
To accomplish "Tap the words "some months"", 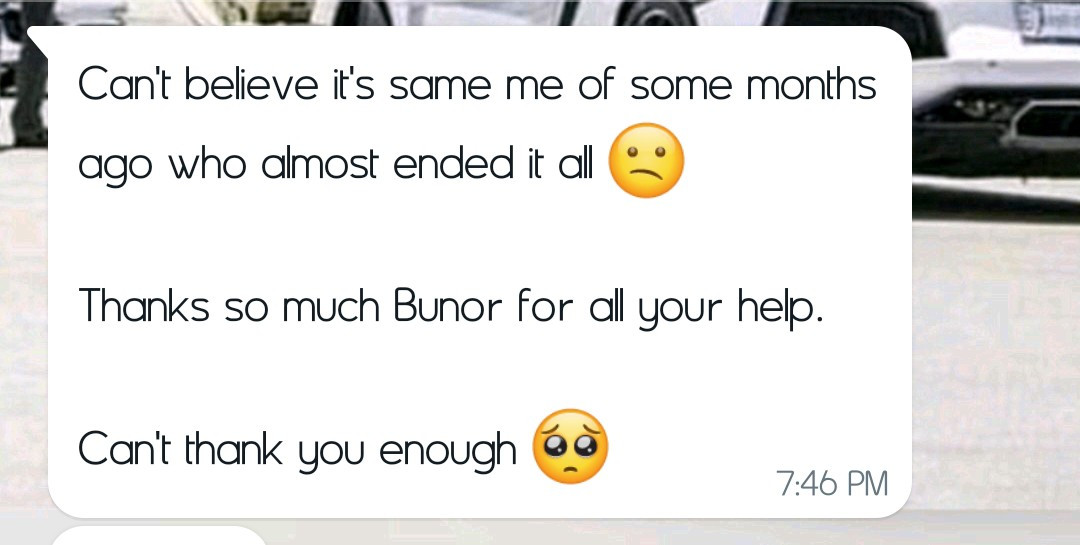I will point(753,85).
